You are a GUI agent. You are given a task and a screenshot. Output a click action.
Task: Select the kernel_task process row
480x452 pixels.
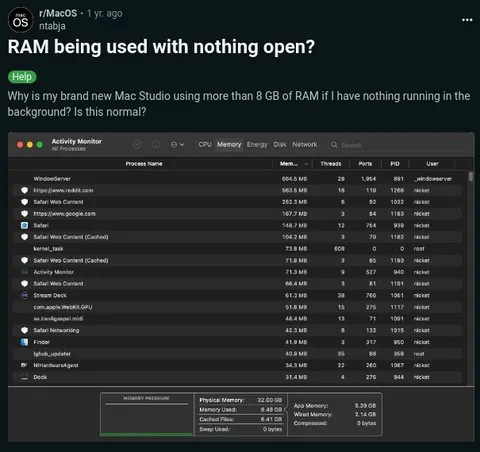pos(238,249)
